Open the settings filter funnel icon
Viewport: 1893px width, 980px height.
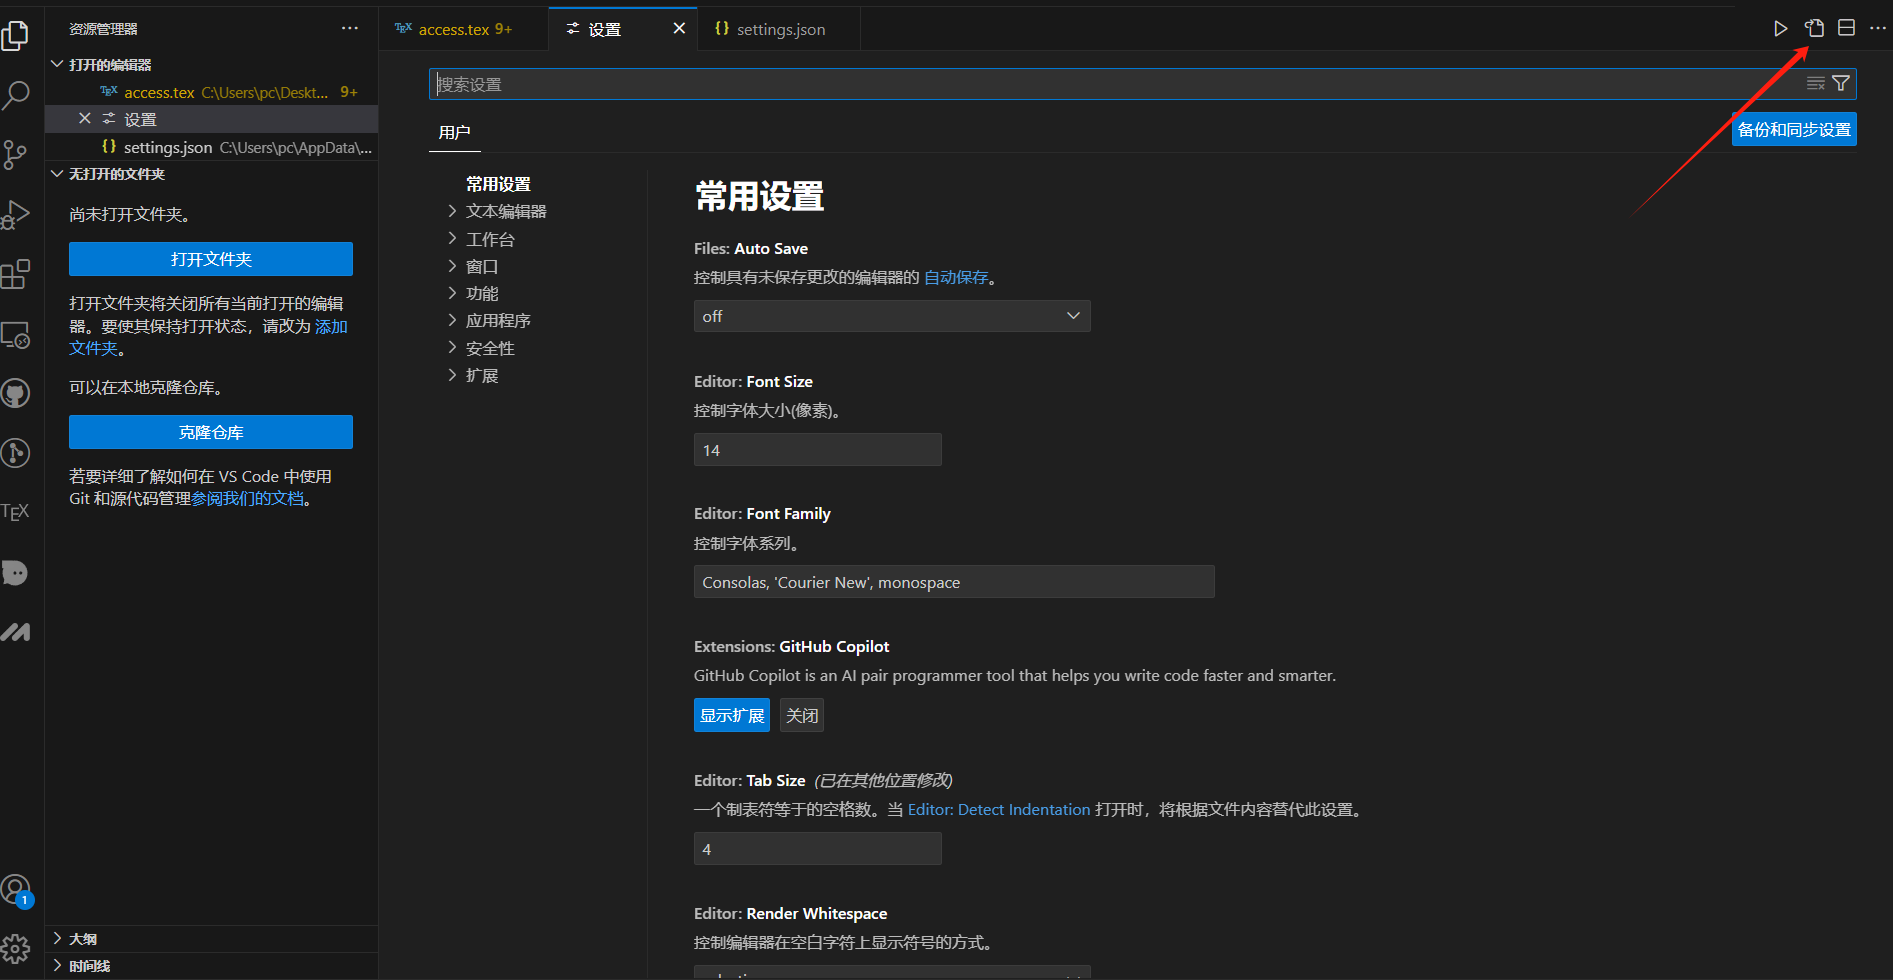(1841, 84)
